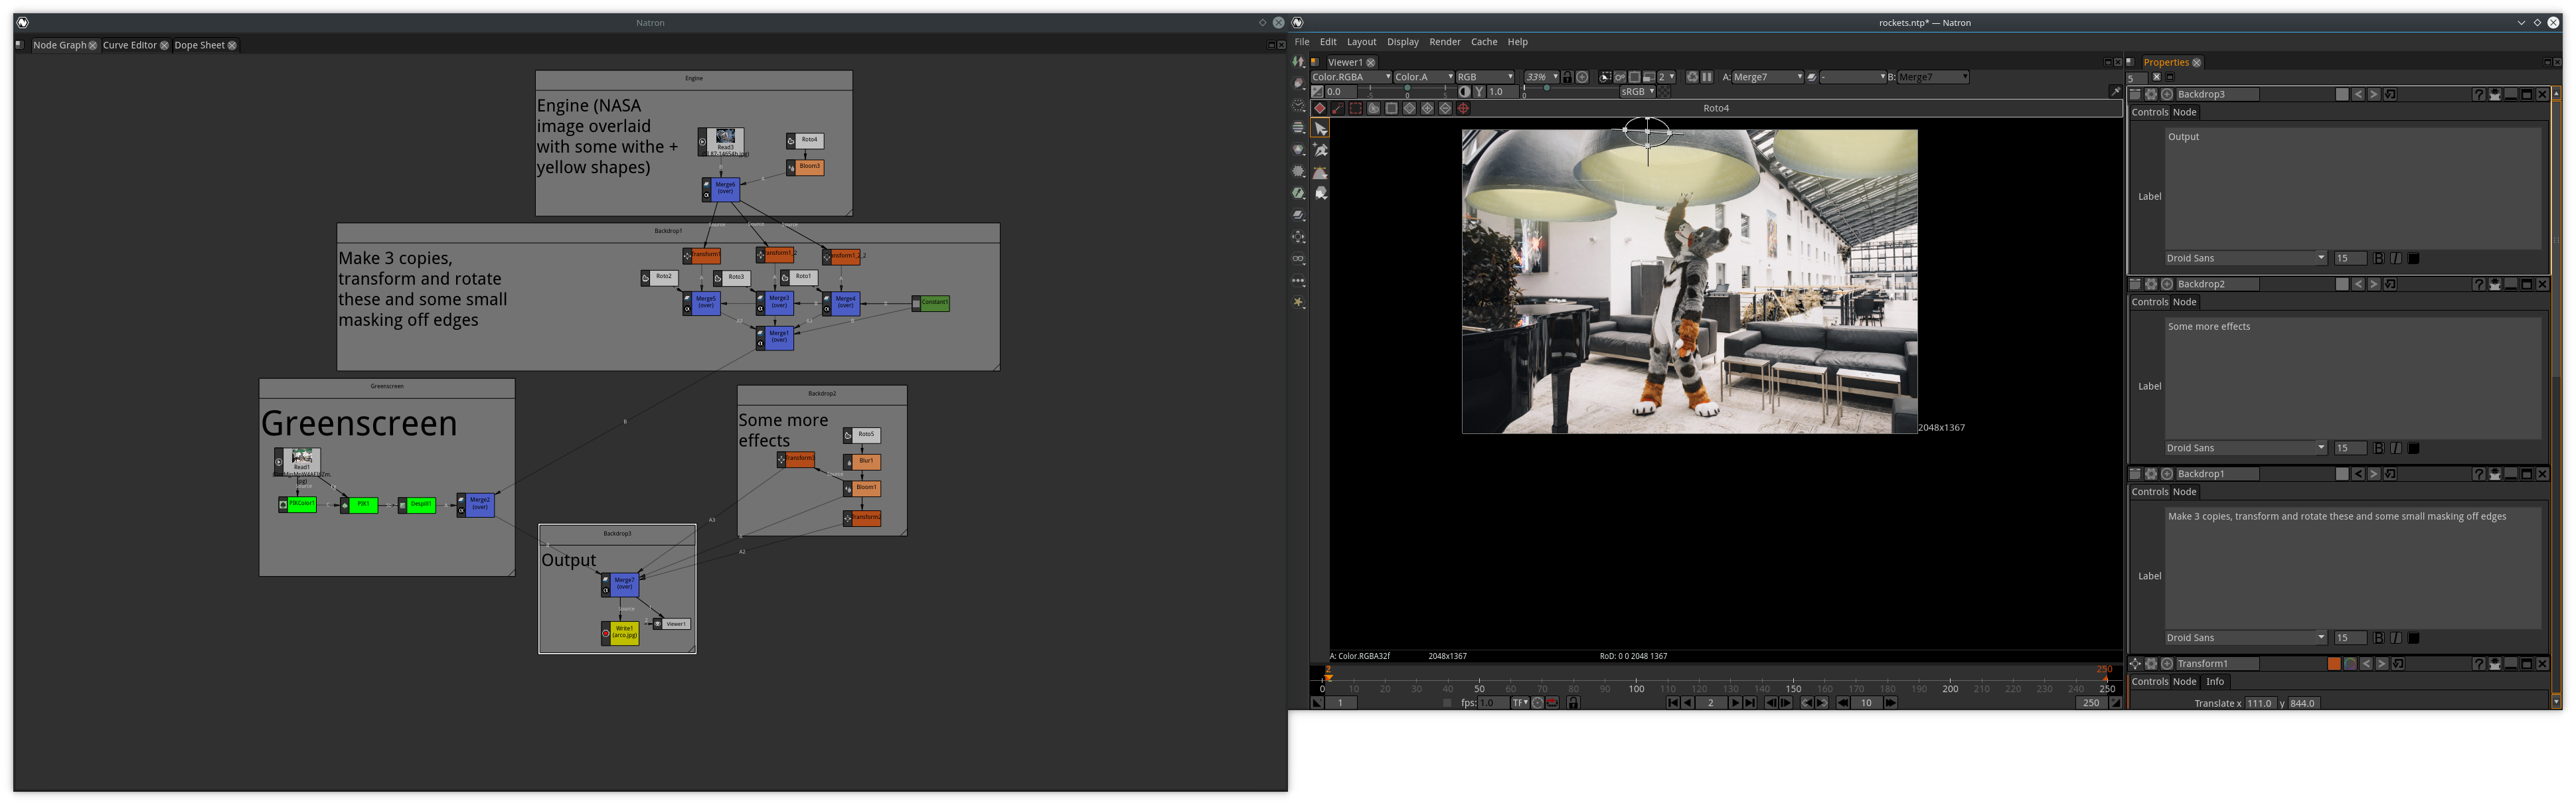
Task: Toggle Roto feather link option
Action: [x=1338, y=108]
